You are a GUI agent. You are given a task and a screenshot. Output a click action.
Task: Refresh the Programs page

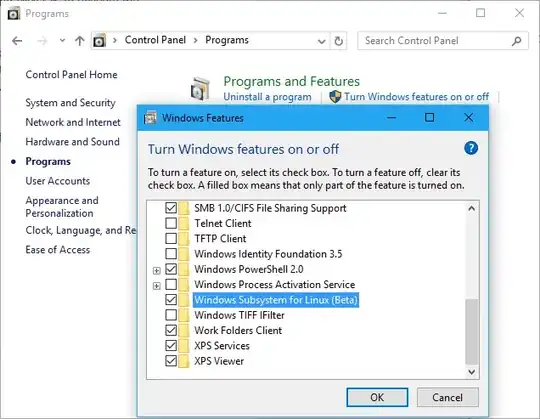[x=339, y=41]
